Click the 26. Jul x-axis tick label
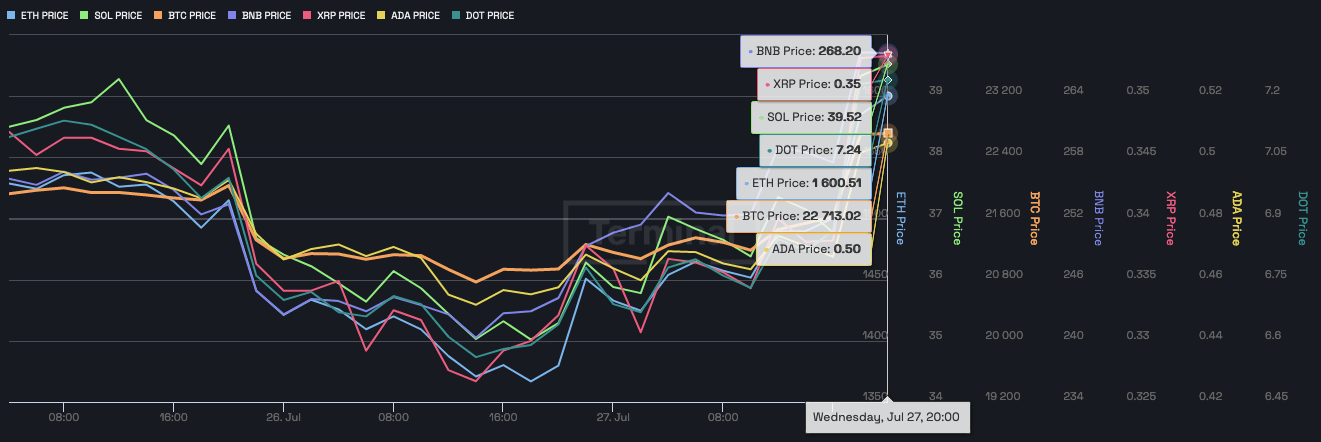The height and width of the screenshot is (442, 1321). [284, 416]
